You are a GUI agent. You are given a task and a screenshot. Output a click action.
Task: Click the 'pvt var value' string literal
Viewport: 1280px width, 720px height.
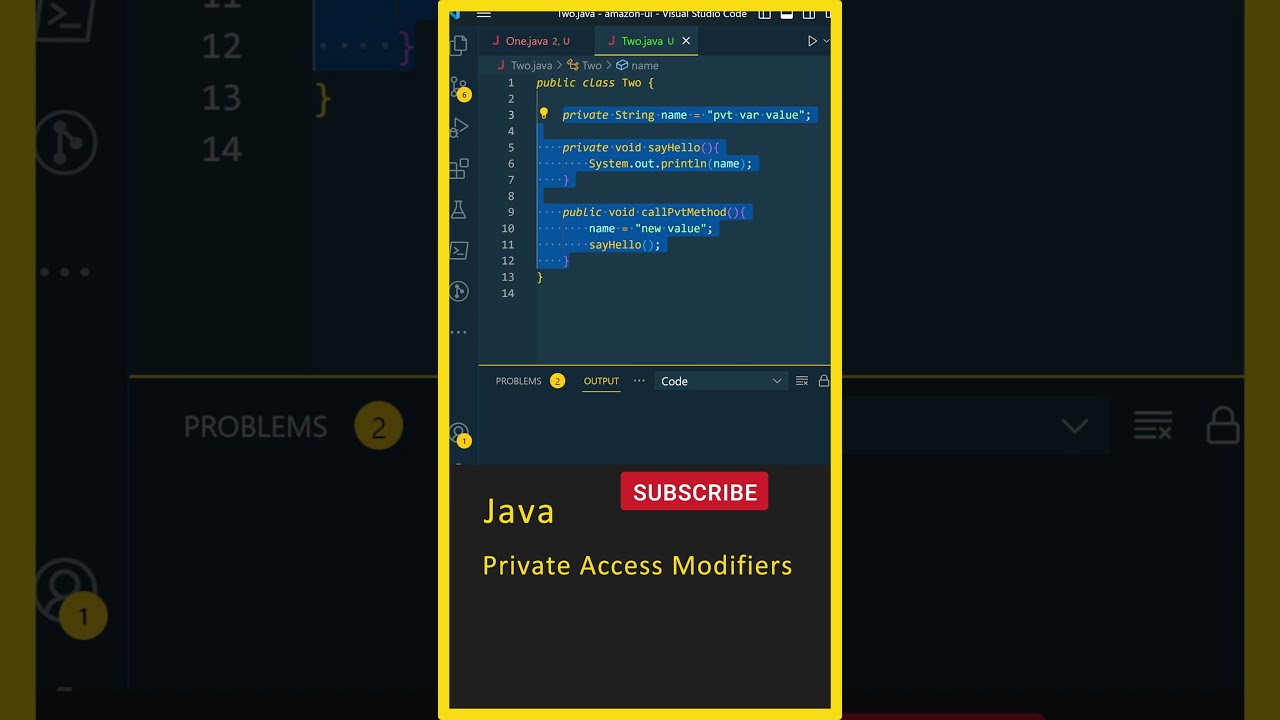coord(756,115)
